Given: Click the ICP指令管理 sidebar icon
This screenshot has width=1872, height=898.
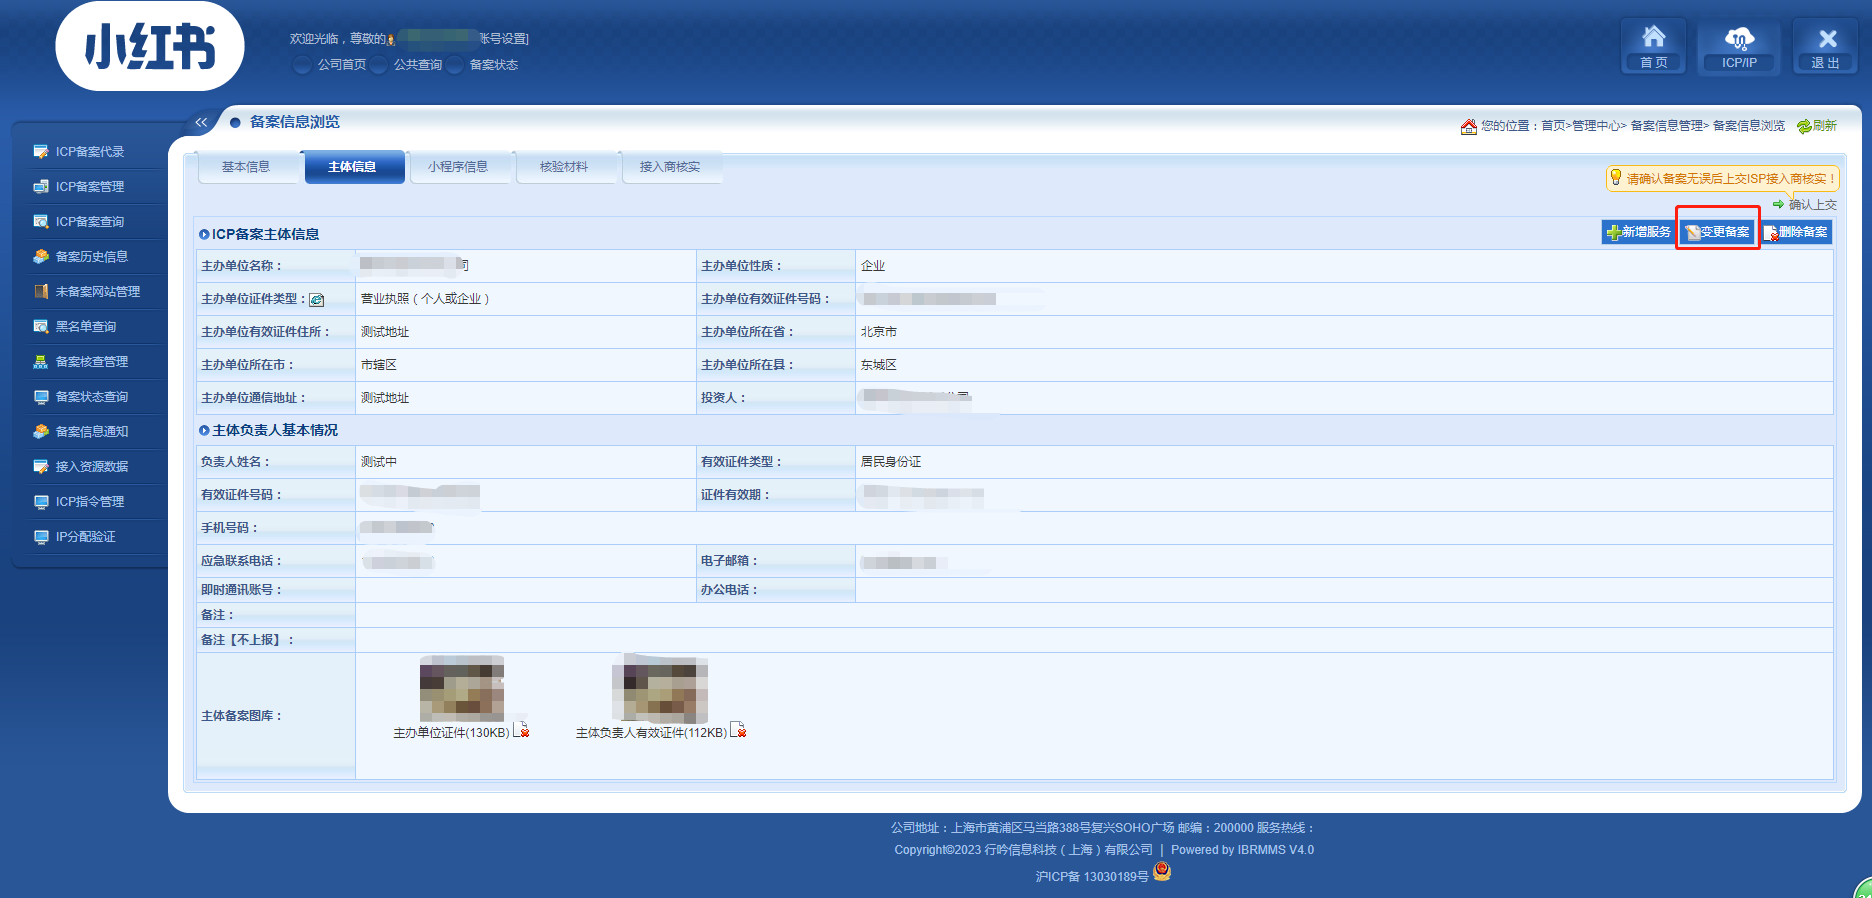Looking at the screenshot, I should click(x=41, y=502).
